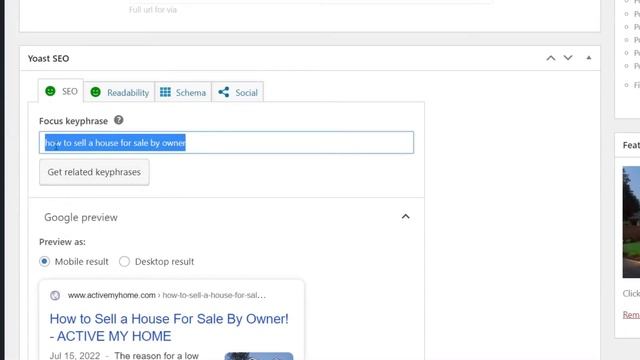The width and height of the screenshot is (640, 360).
Task: Select the Desktop result radio button
Action: (x=124, y=261)
